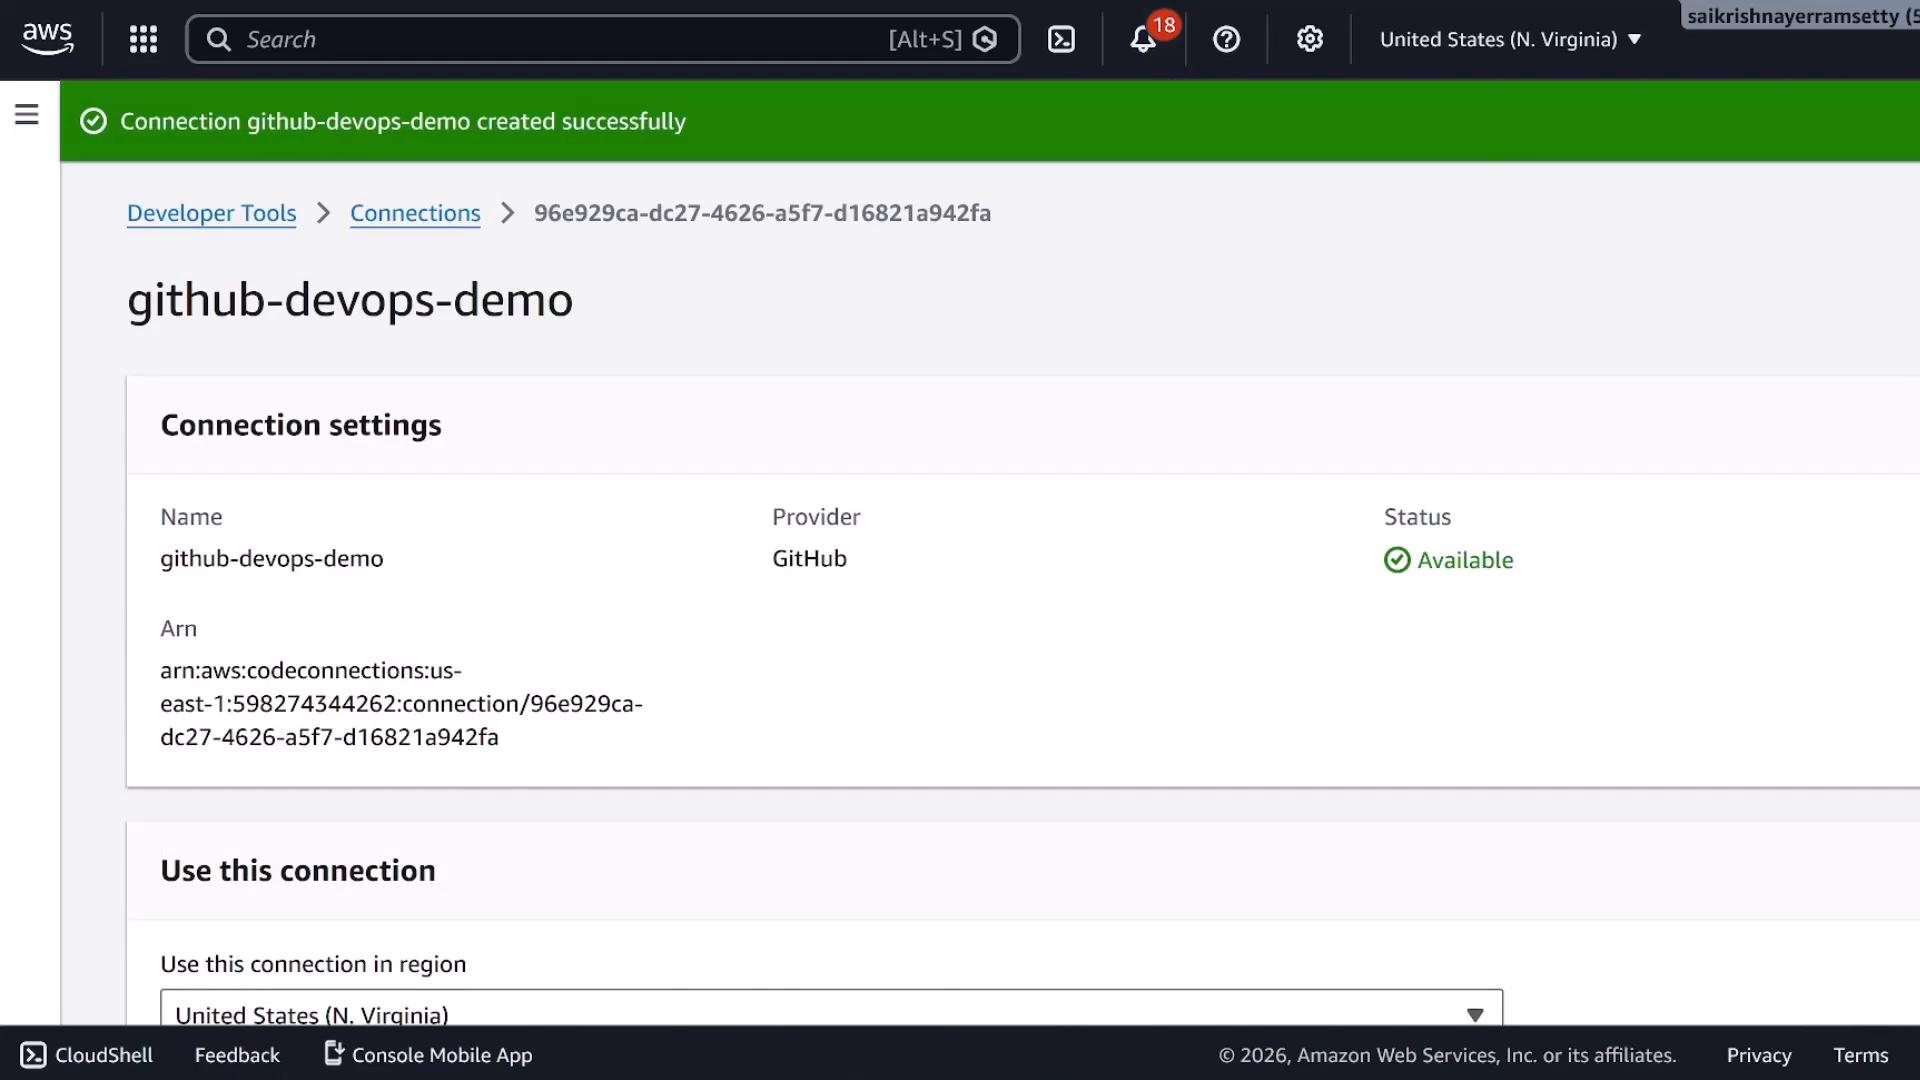Open the notifications bell with 18 alerts
The image size is (1920, 1080).
pyautogui.click(x=1143, y=39)
